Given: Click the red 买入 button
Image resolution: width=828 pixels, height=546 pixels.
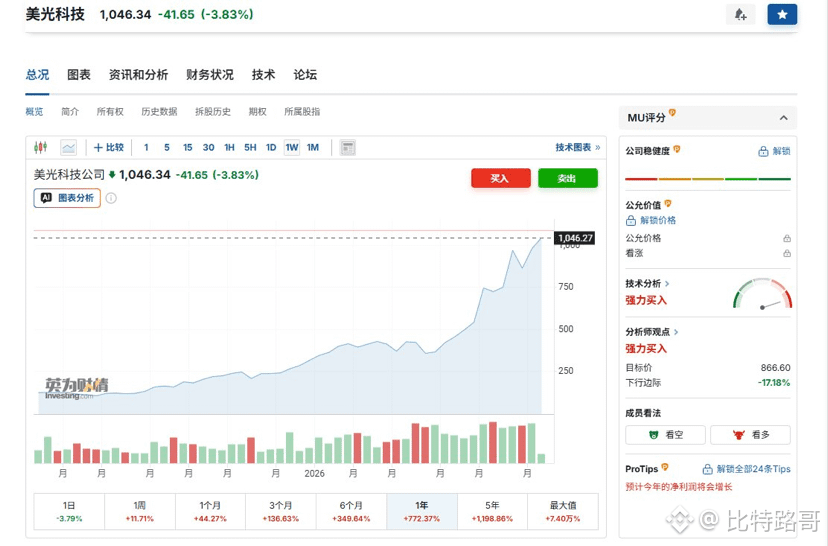Looking at the screenshot, I should click(x=501, y=178).
